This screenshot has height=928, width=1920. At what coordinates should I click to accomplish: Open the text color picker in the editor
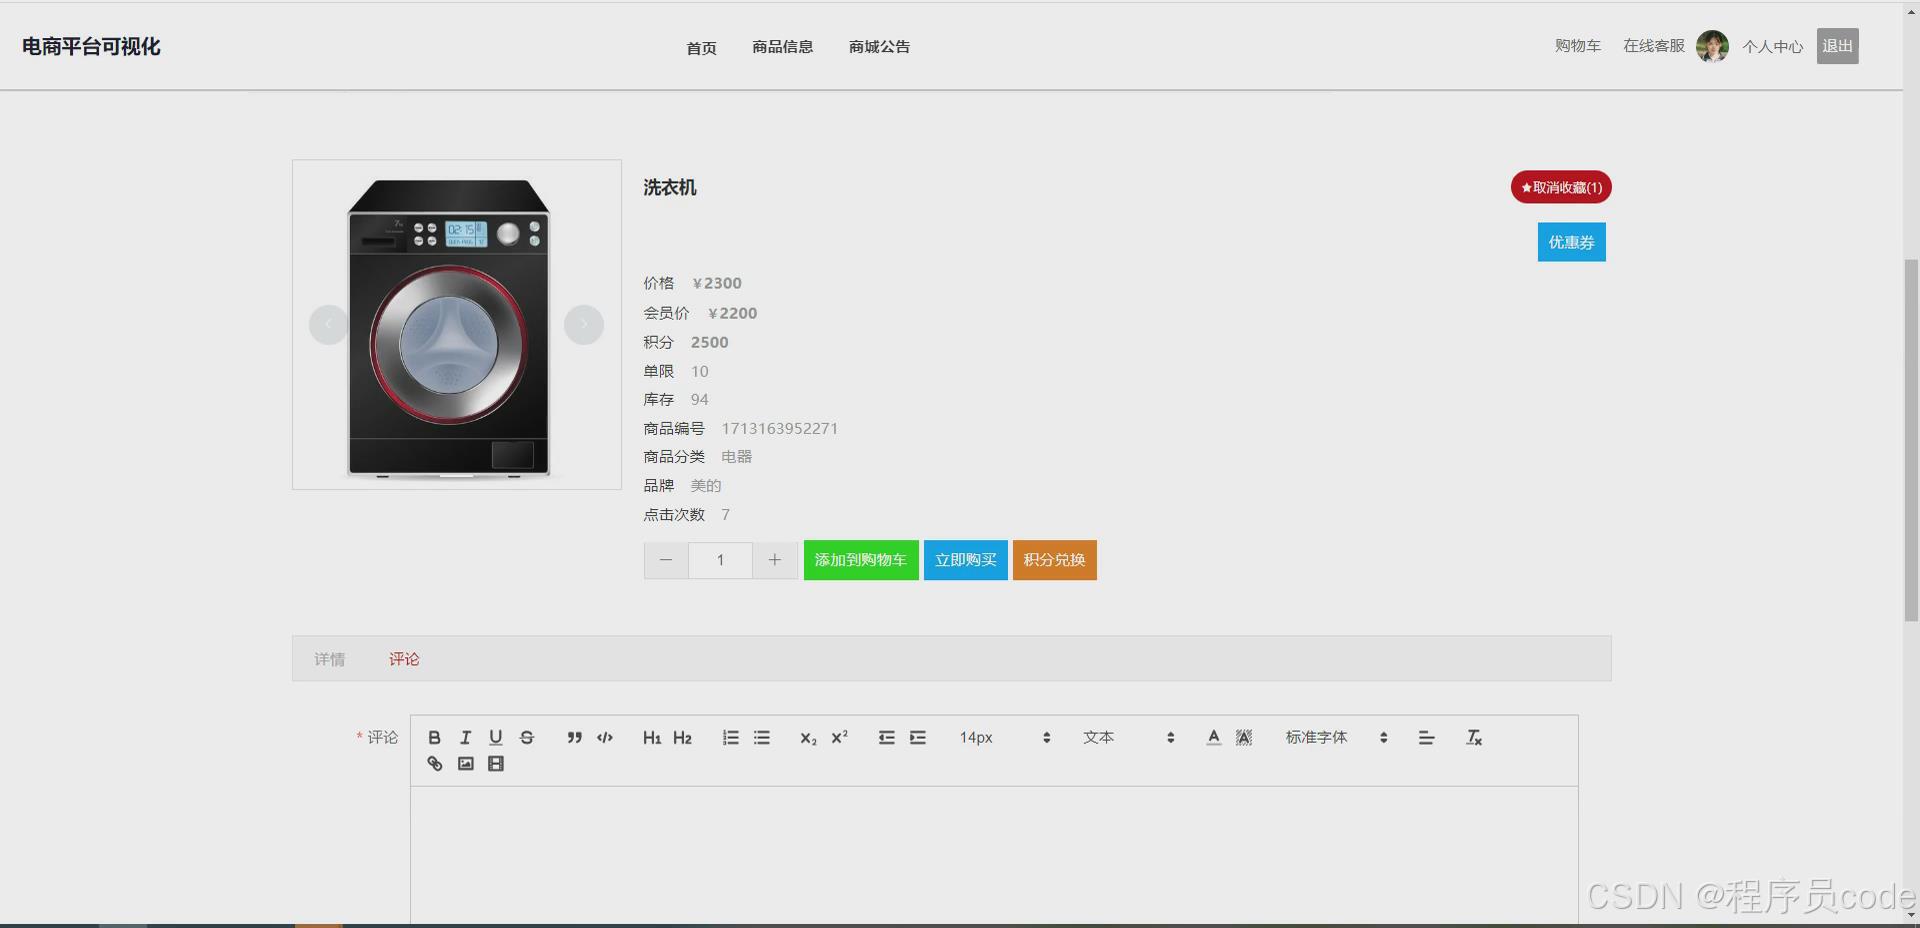click(1213, 737)
